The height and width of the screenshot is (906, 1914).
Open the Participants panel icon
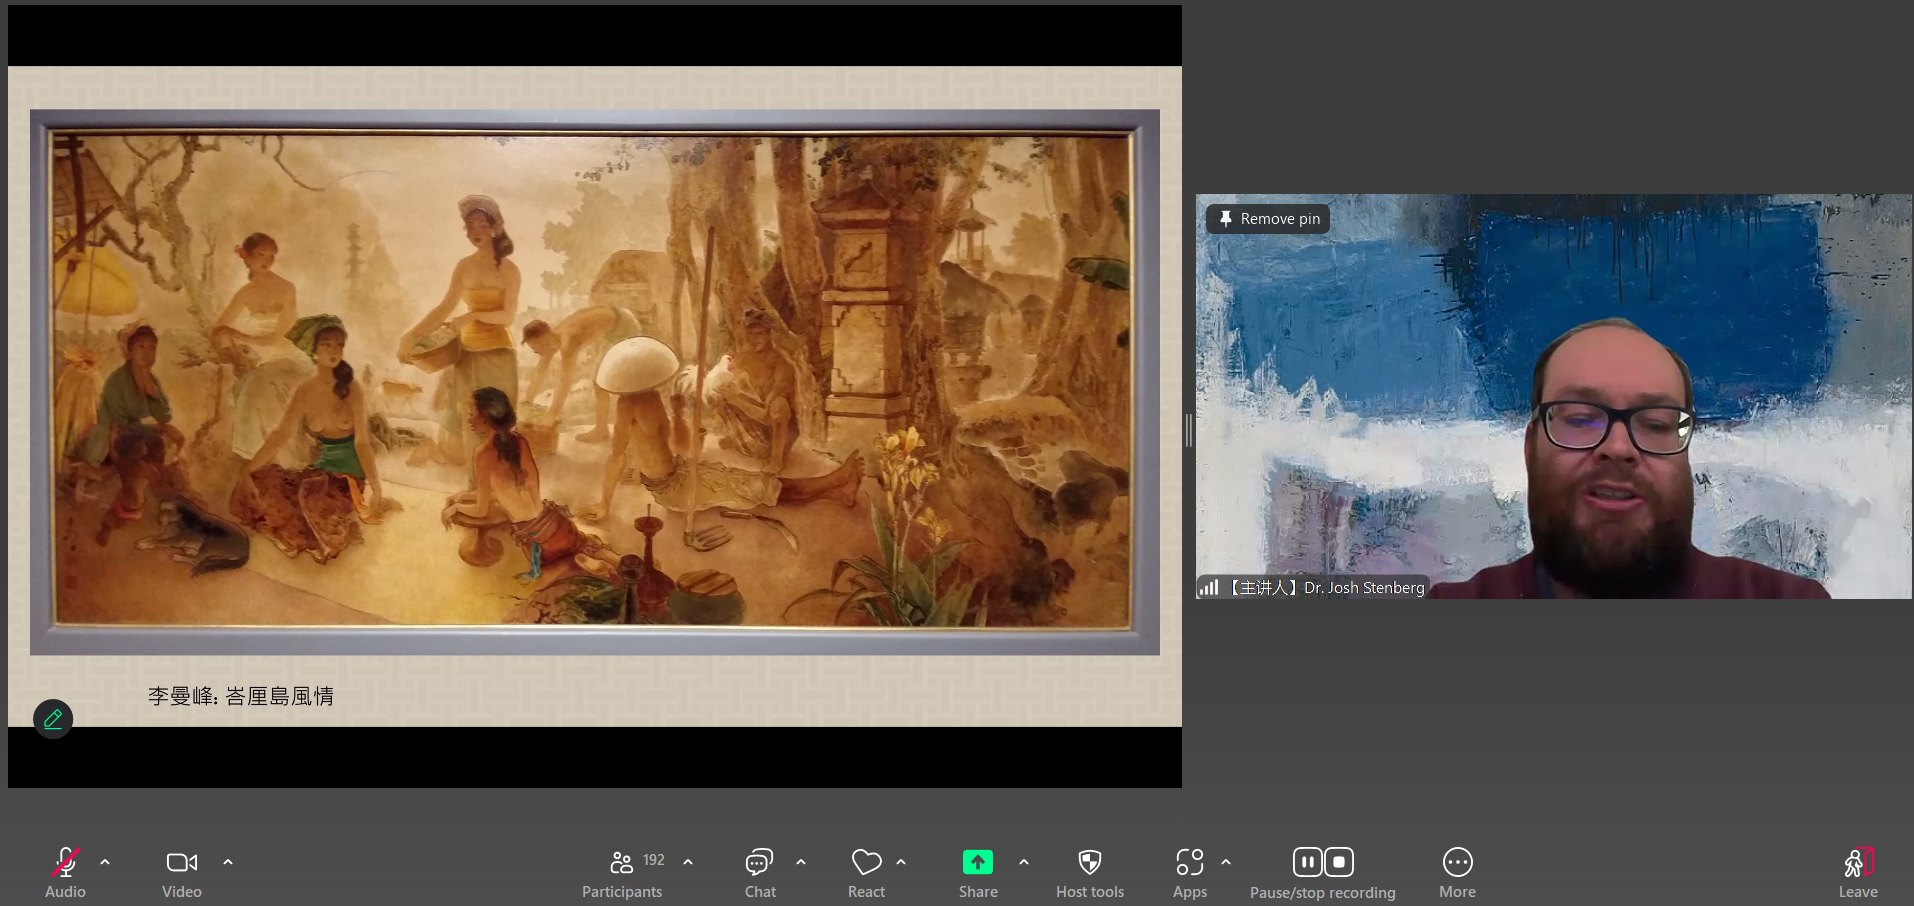[x=621, y=862]
